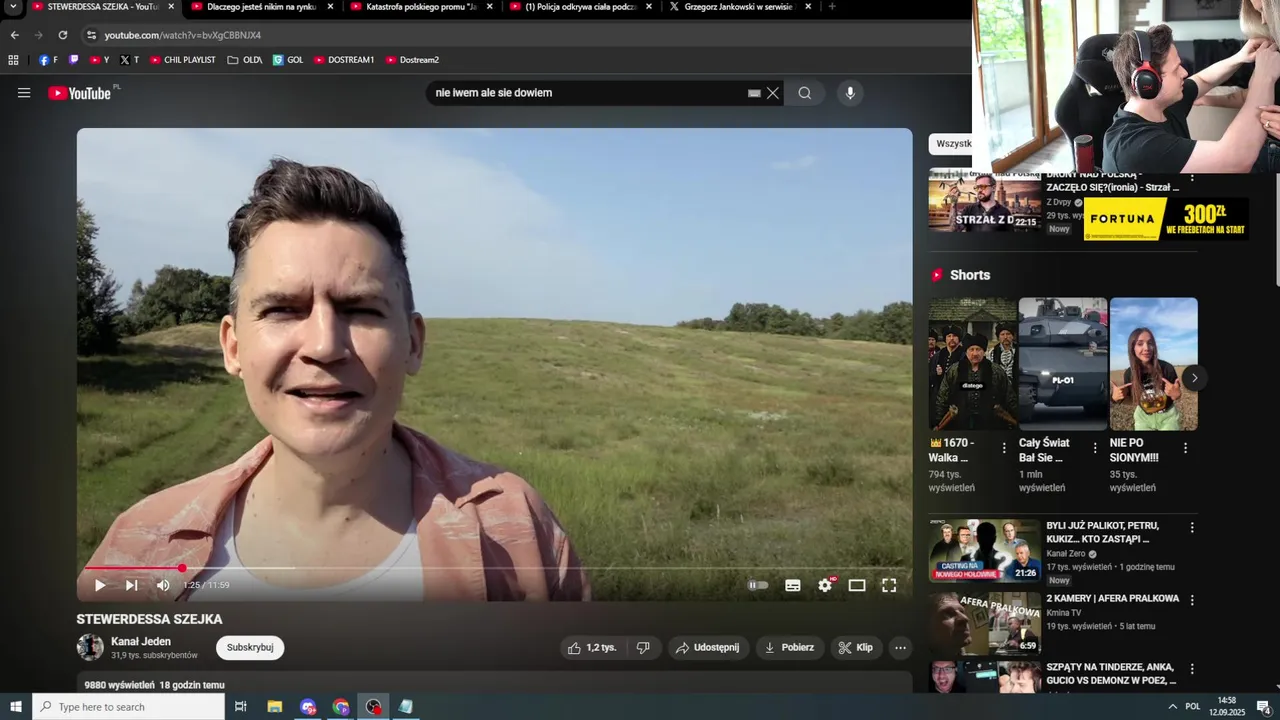The width and height of the screenshot is (1280, 720).
Task: Open the Facebook 'F' bookmark
Action: (x=48, y=60)
